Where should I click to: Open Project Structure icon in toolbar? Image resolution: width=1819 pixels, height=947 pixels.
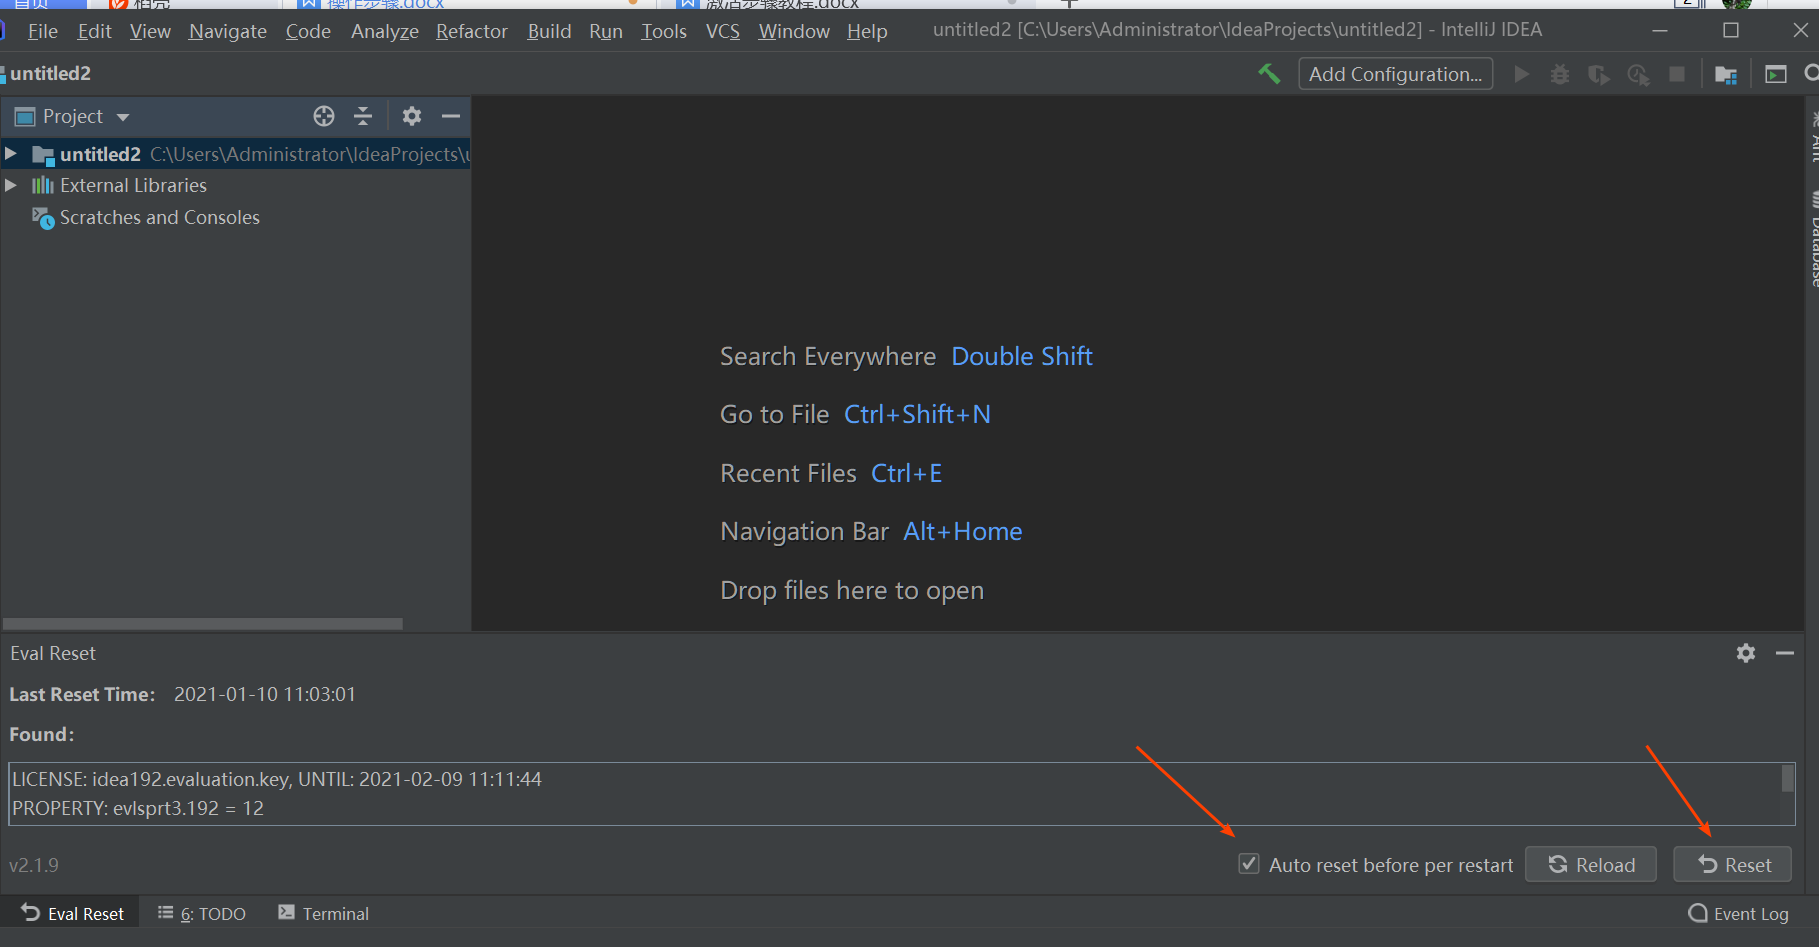[x=1726, y=75]
